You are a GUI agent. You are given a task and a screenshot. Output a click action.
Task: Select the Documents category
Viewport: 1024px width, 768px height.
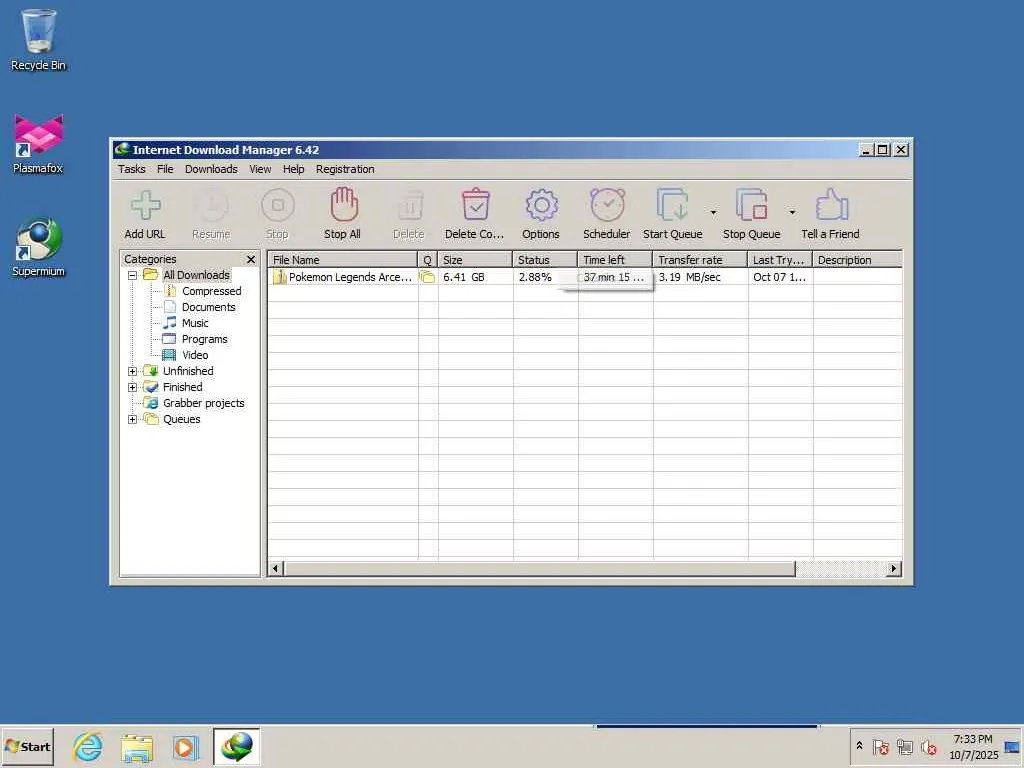[x=208, y=307]
